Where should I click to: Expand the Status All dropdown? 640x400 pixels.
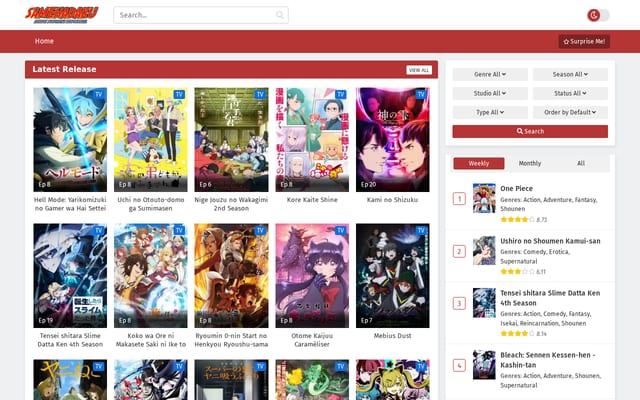(570, 93)
